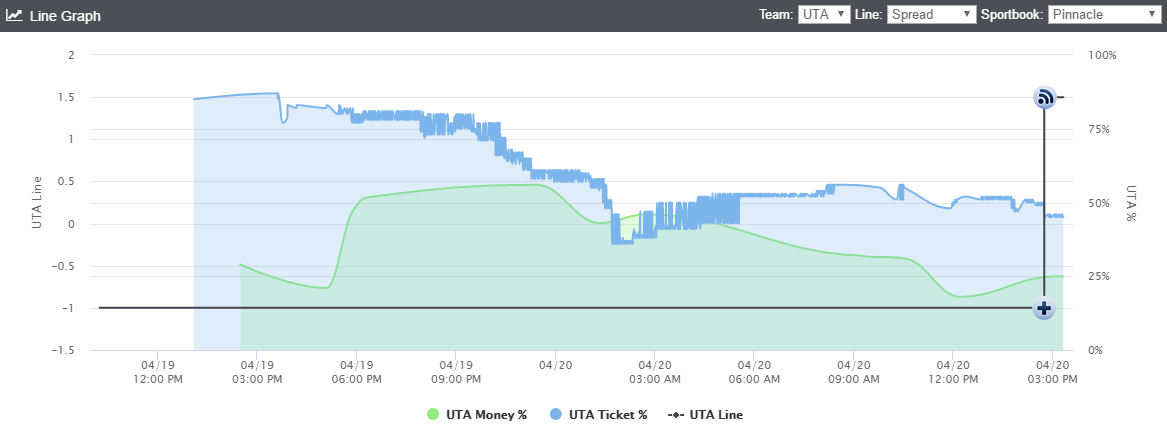
Task: Click the 04/19 12:00 PM axis label
Action: pos(157,372)
